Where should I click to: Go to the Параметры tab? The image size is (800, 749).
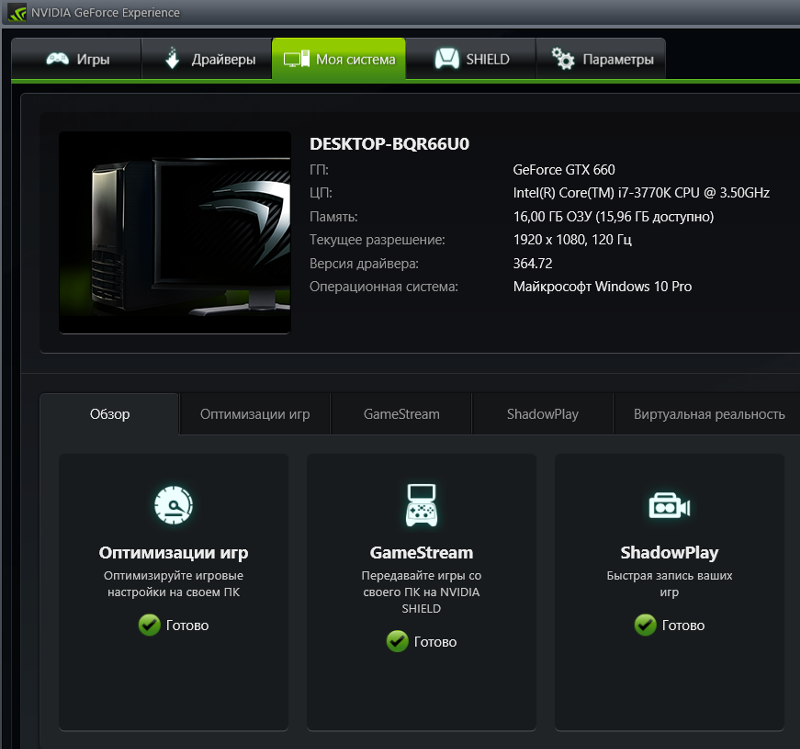pyautogui.click(x=601, y=59)
